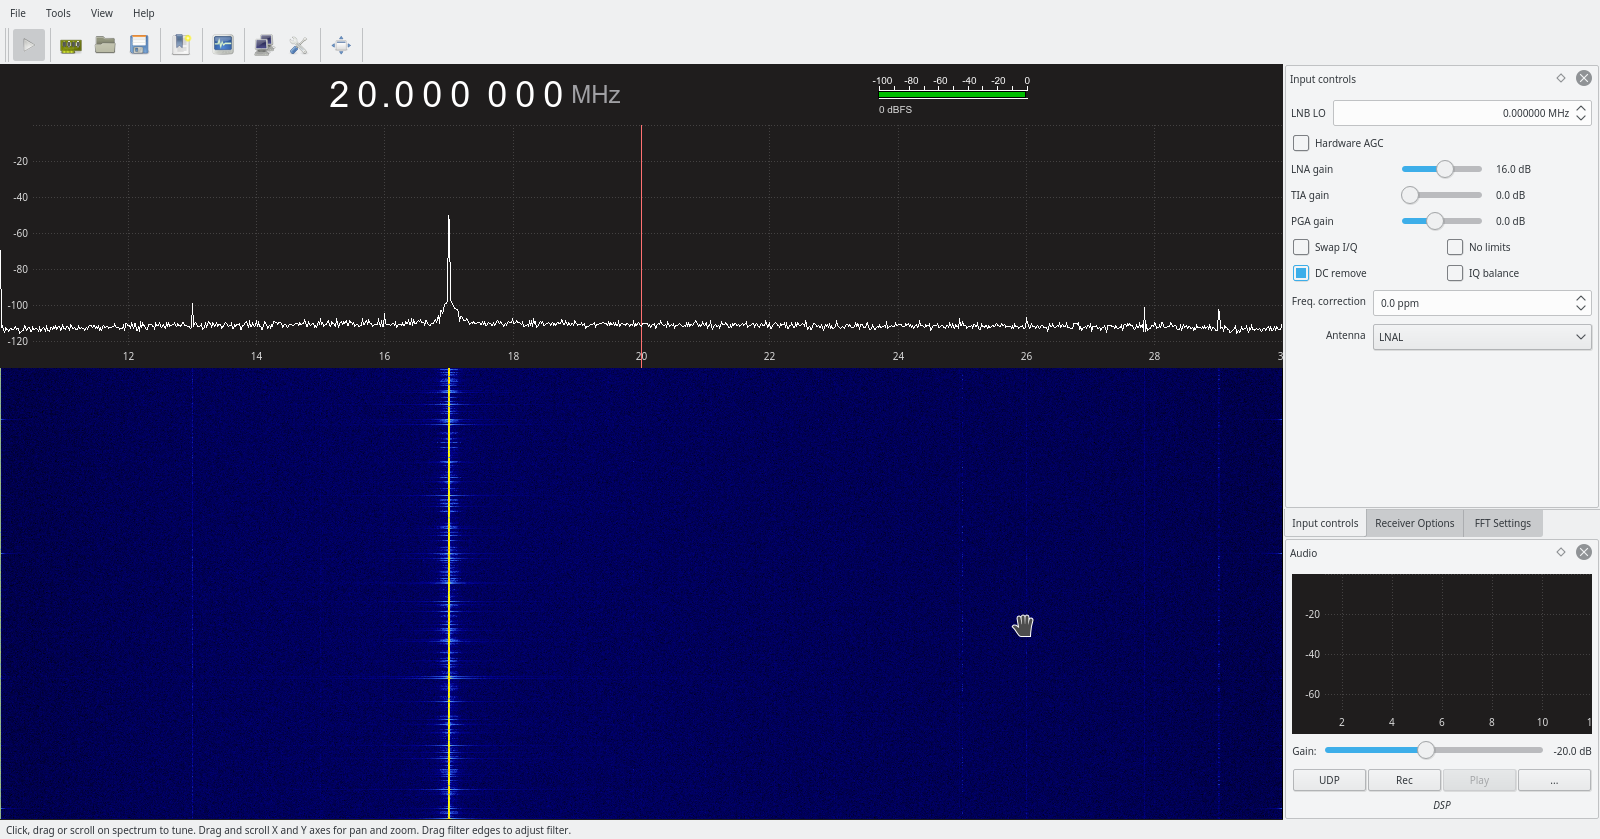1600x839 pixels.
Task: Click the Freq. correction ppm field
Action: [x=1473, y=303]
